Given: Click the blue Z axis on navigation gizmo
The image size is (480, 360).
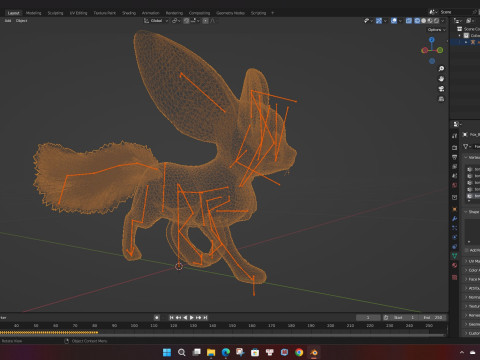Looking at the screenshot, I should click(x=432, y=40).
